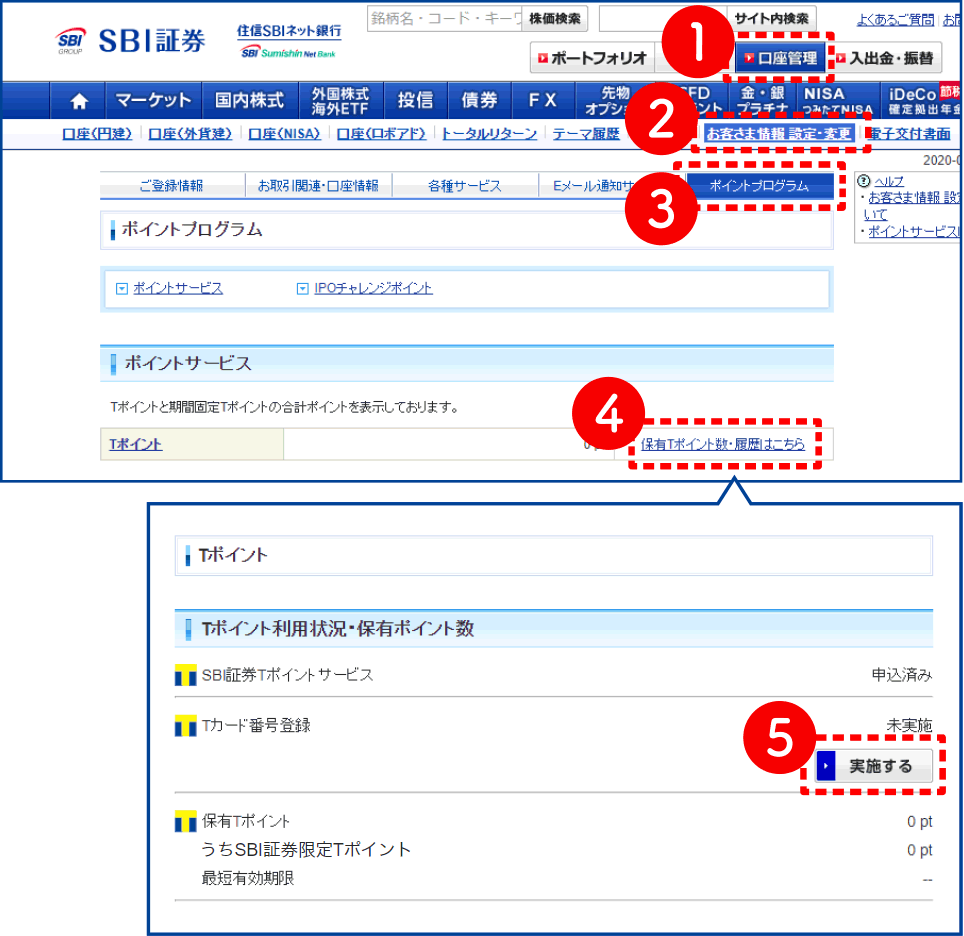
Task: Switch to the ポイントプログラム tab
Action: tap(759, 186)
